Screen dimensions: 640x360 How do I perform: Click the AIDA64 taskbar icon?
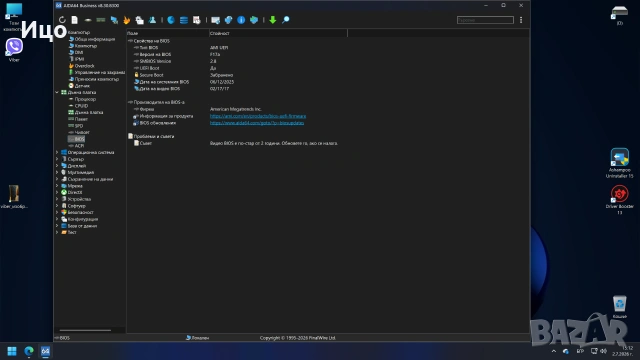coord(45,351)
